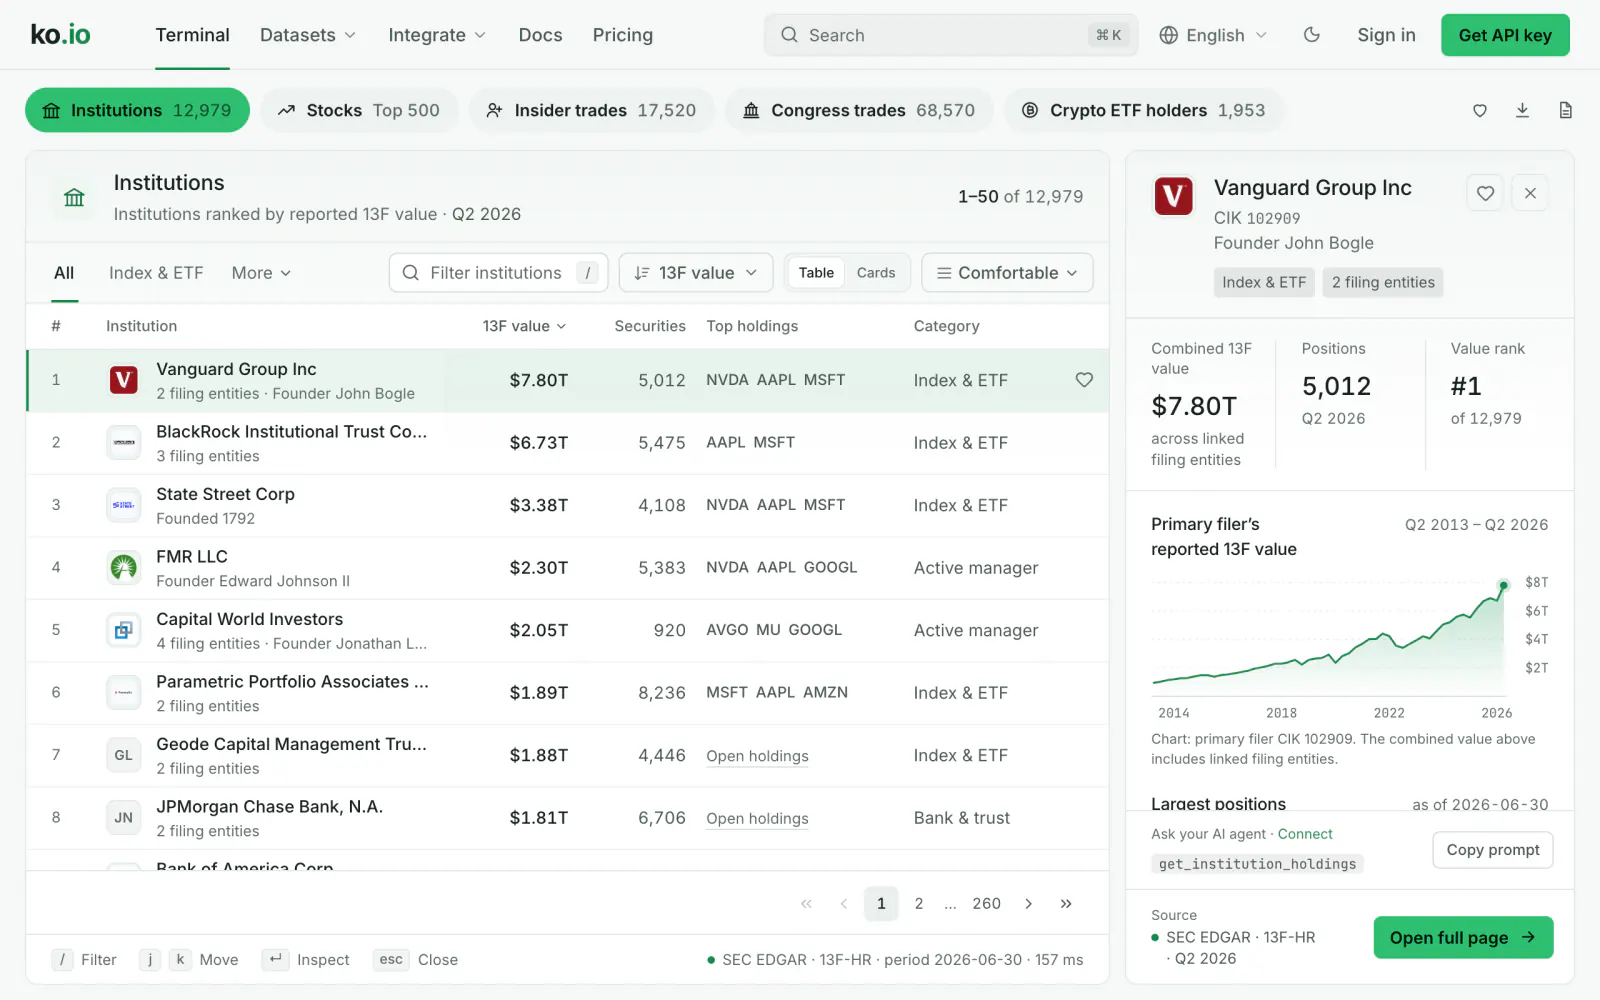Open the Comfortable density dropdown
This screenshot has width=1600, height=1000.
tap(1007, 273)
